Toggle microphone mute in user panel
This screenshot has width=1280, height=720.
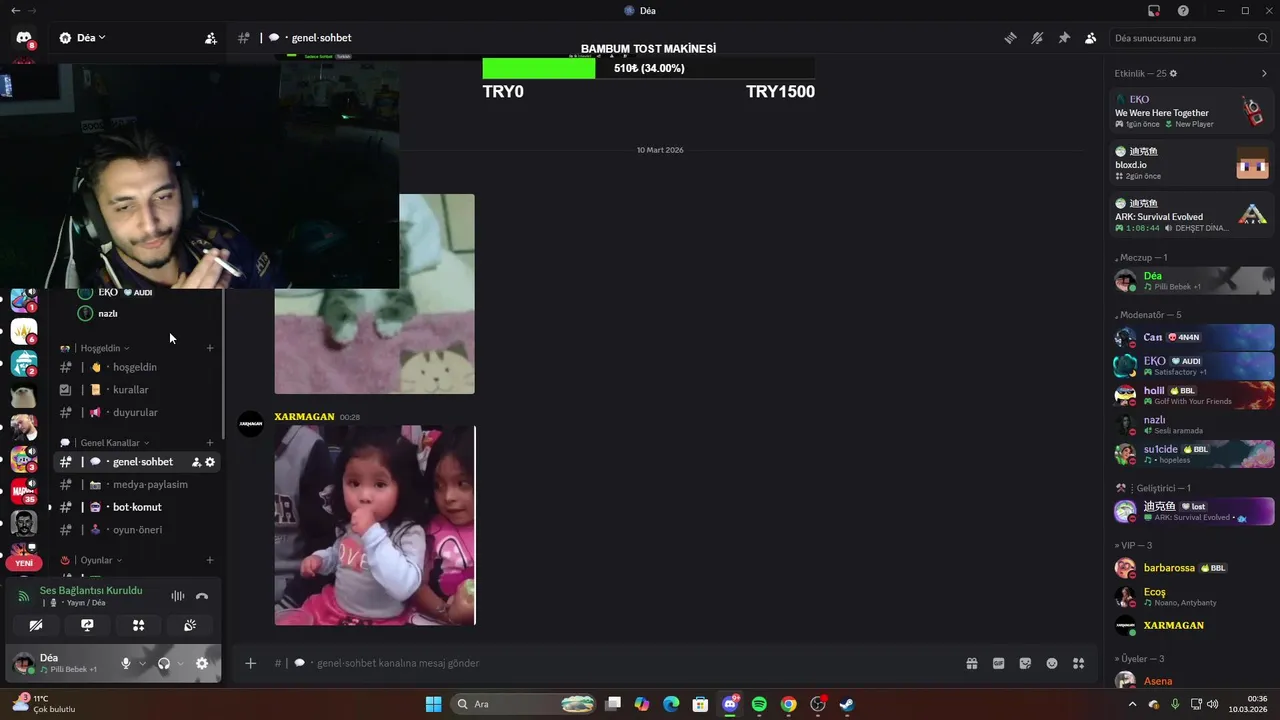pyautogui.click(x=125, y=663)
